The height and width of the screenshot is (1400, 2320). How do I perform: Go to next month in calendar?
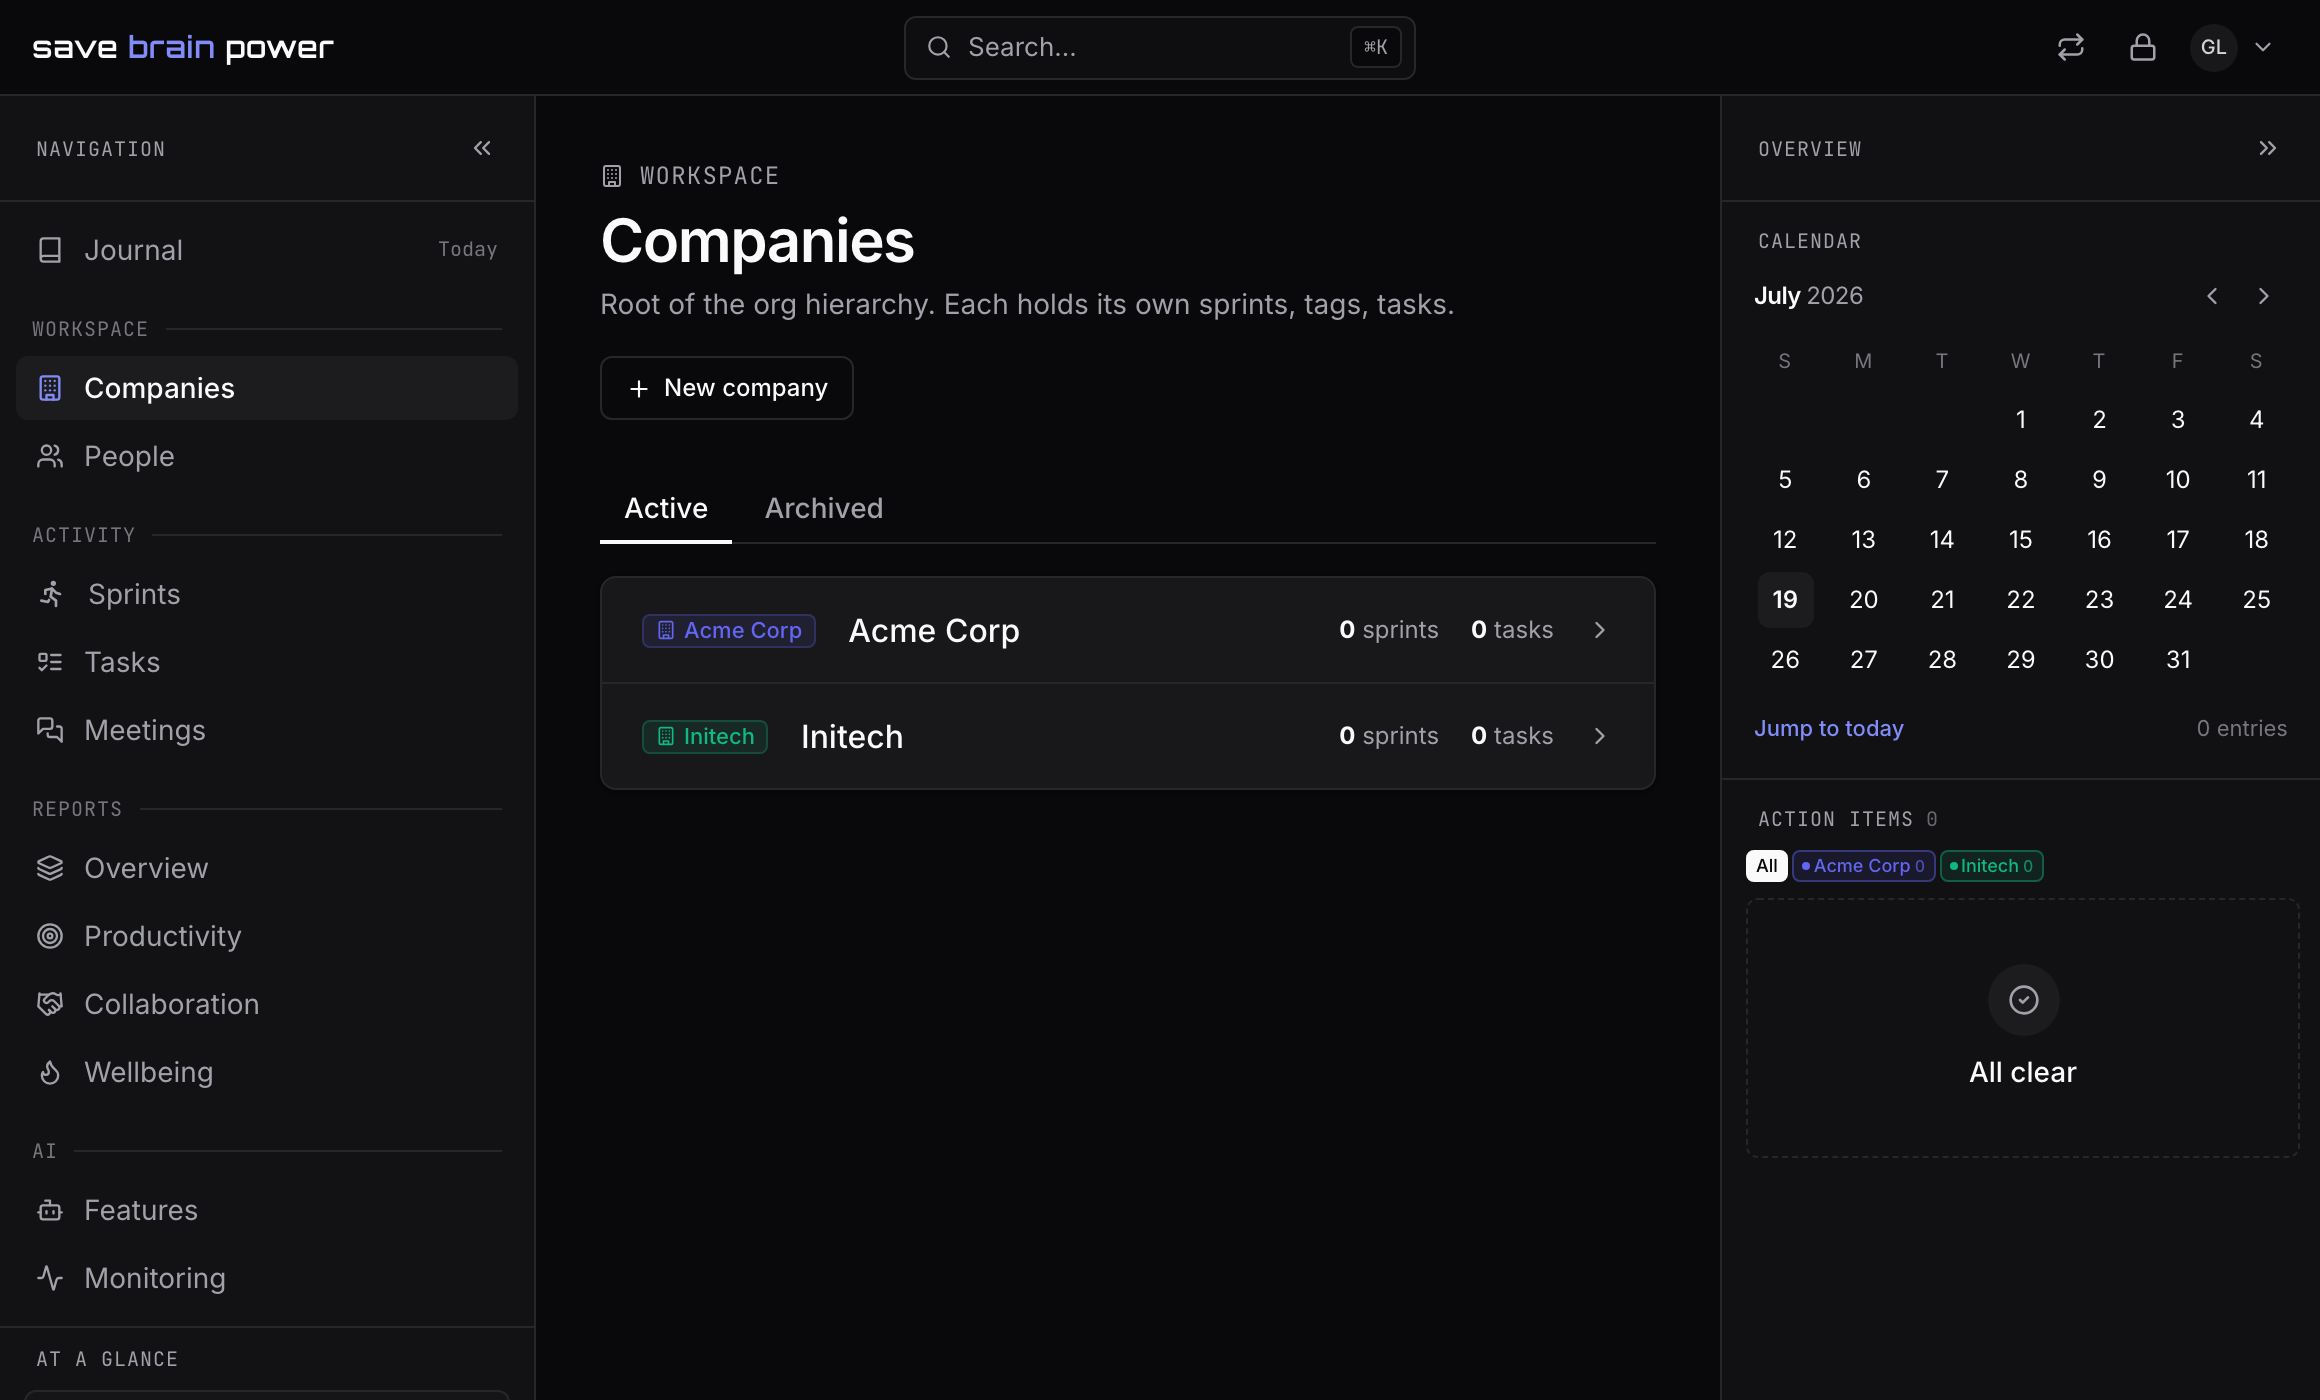[x=2264, y=296]
